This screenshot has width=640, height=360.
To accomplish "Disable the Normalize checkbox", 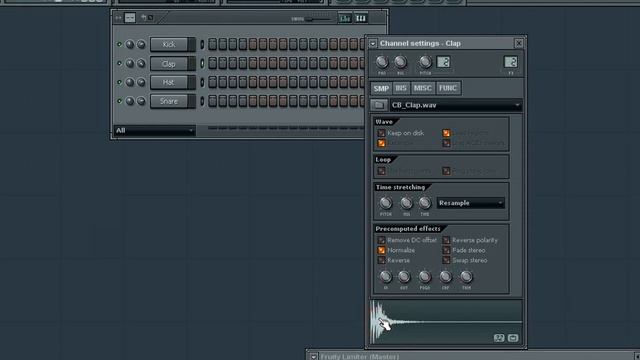I will tap(381, 250).
